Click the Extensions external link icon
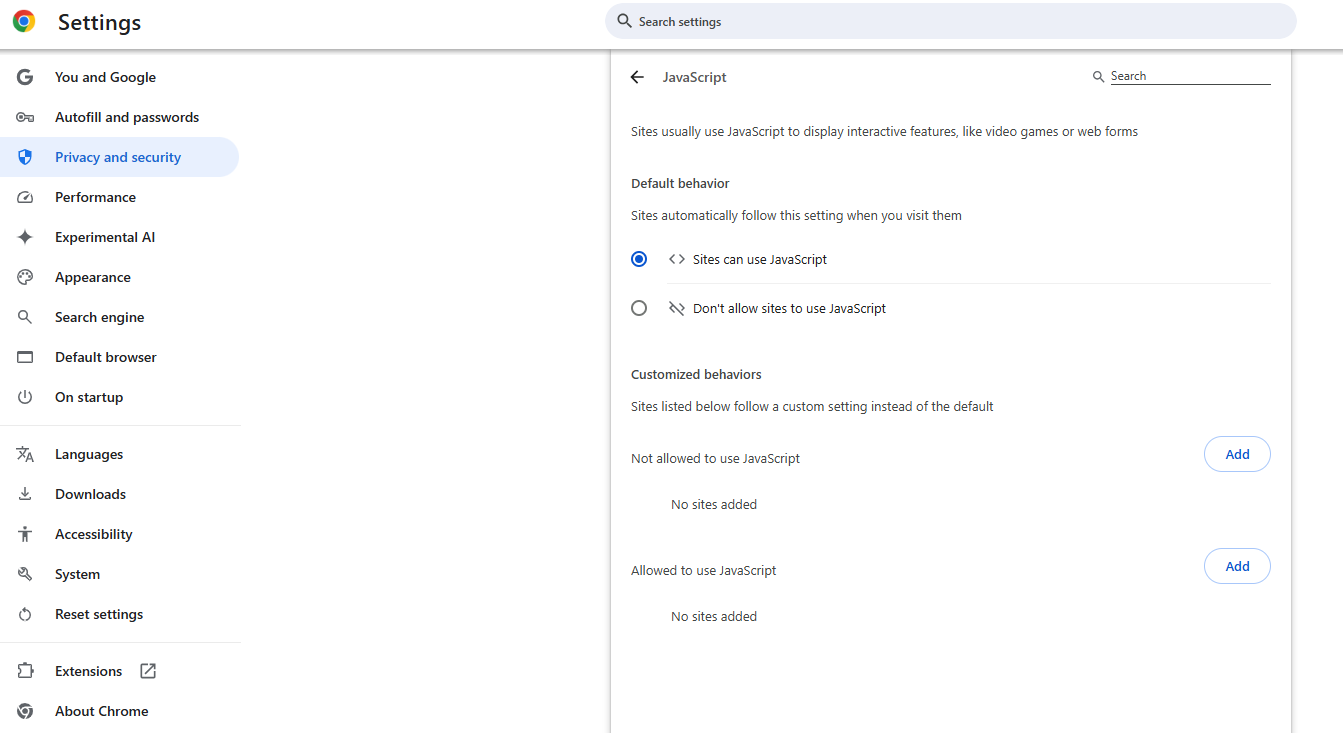1343x733 pixels. point(148,671)
